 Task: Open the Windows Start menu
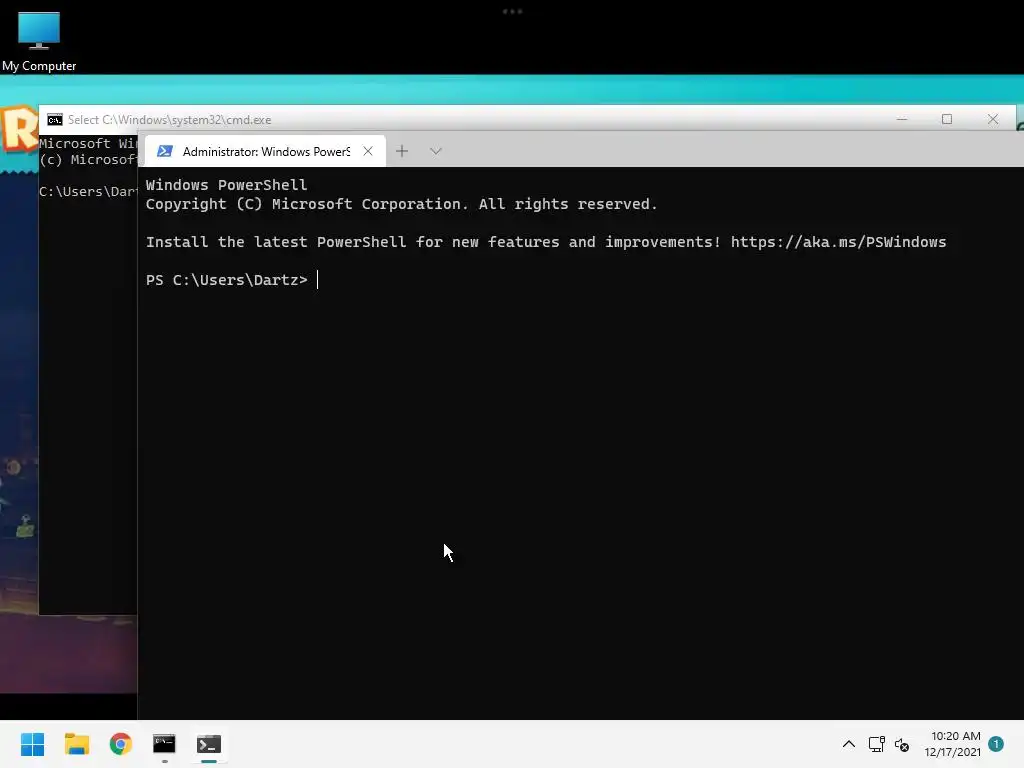click(32, 744)
